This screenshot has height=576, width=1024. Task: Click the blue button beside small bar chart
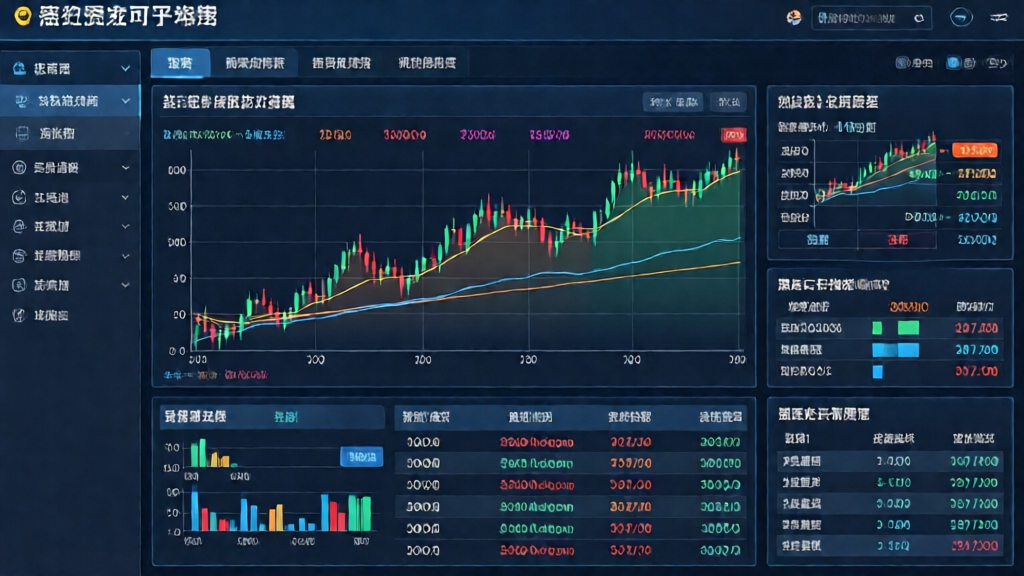(361, 456)
